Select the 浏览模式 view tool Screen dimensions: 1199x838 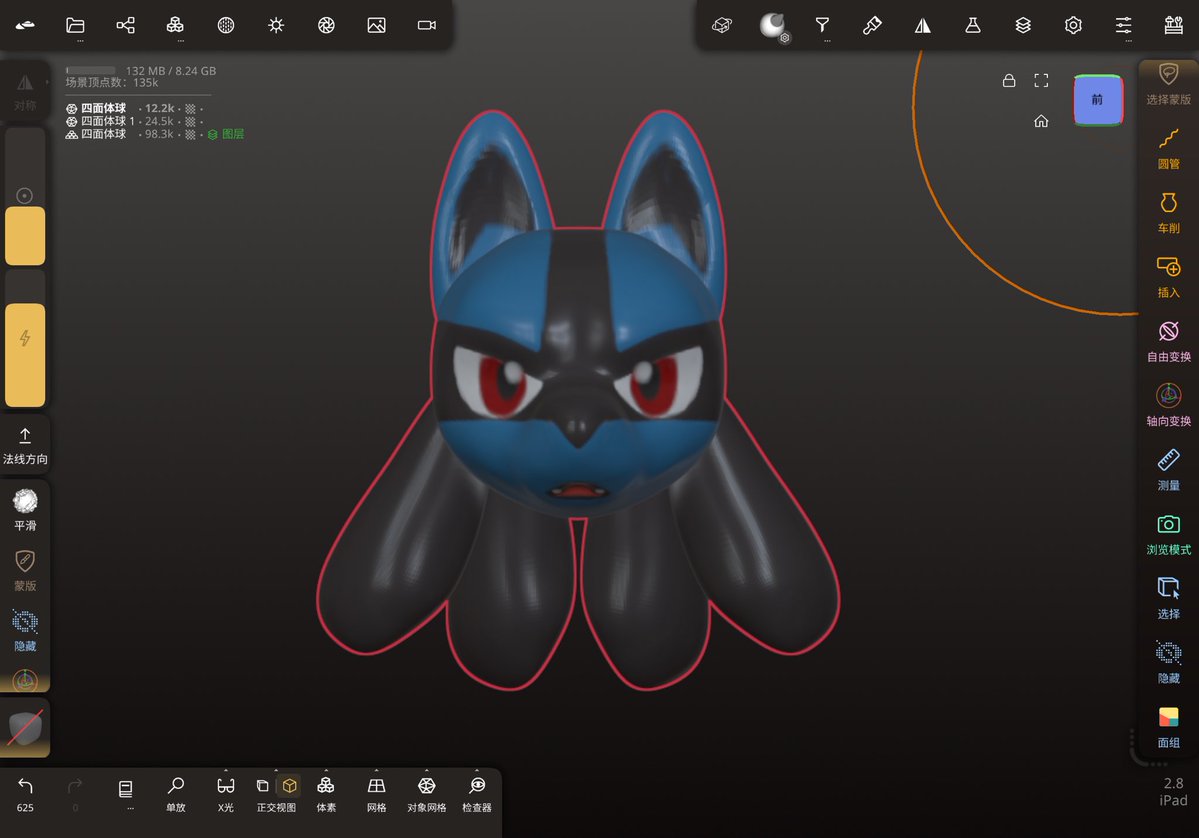tap(1168, 534)
